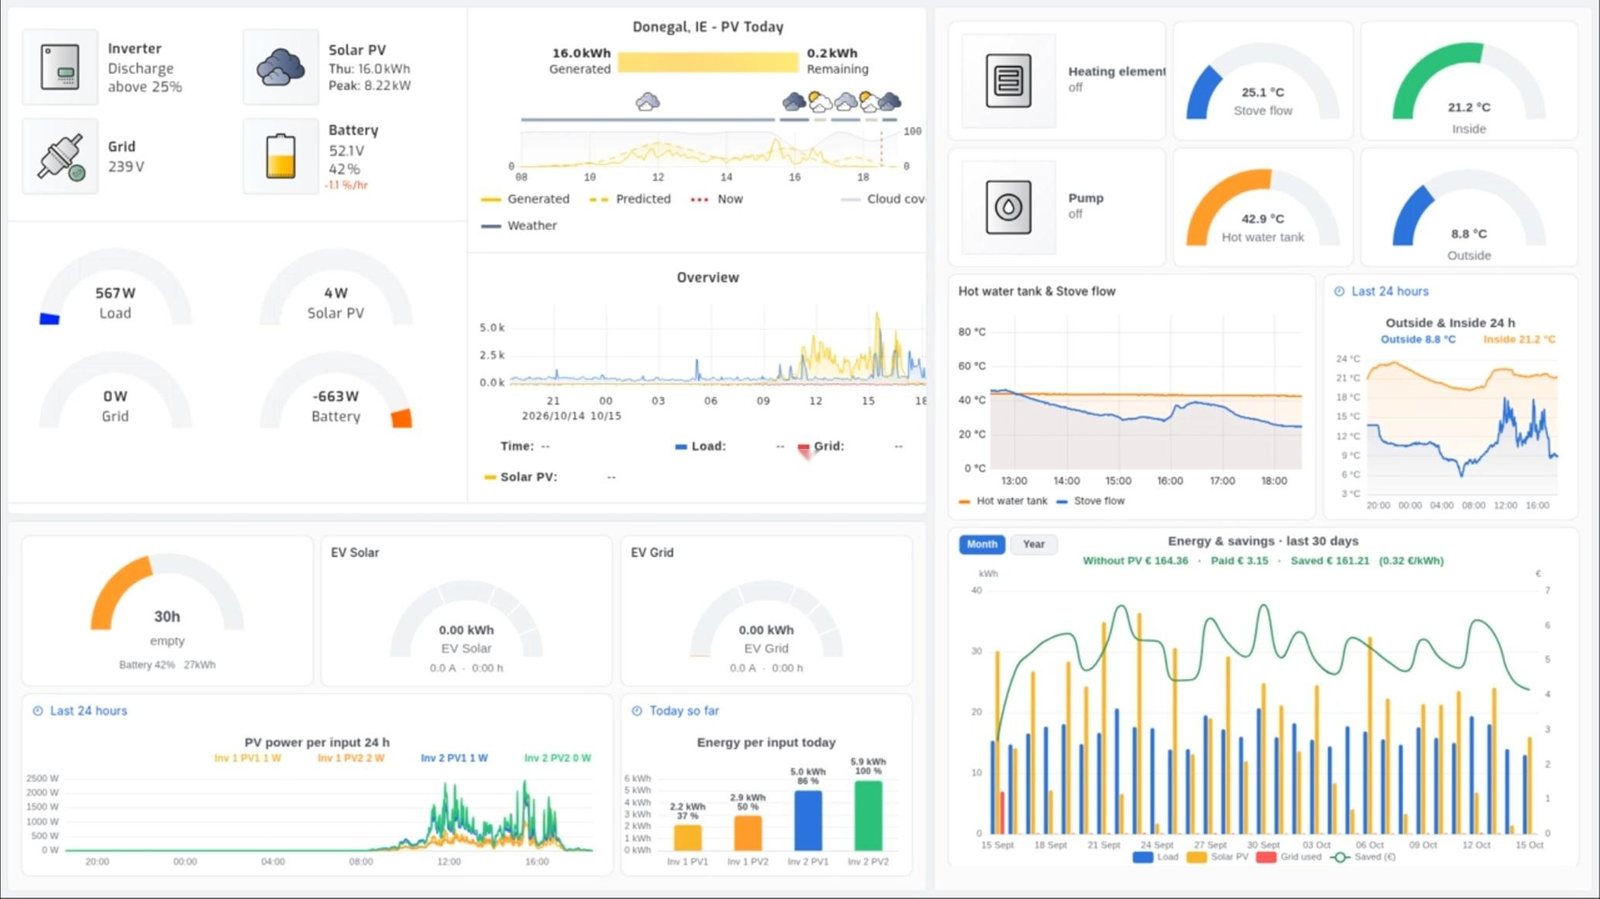Viewport: 1600px width, 899px height.
Task: Toggle Saved (€) series in savings legend
Action: click(1363, 857)
